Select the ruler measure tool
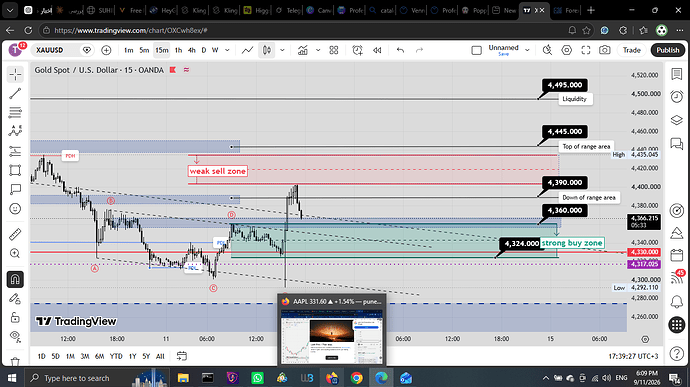 pyautogui.click(x=15, y=234)
